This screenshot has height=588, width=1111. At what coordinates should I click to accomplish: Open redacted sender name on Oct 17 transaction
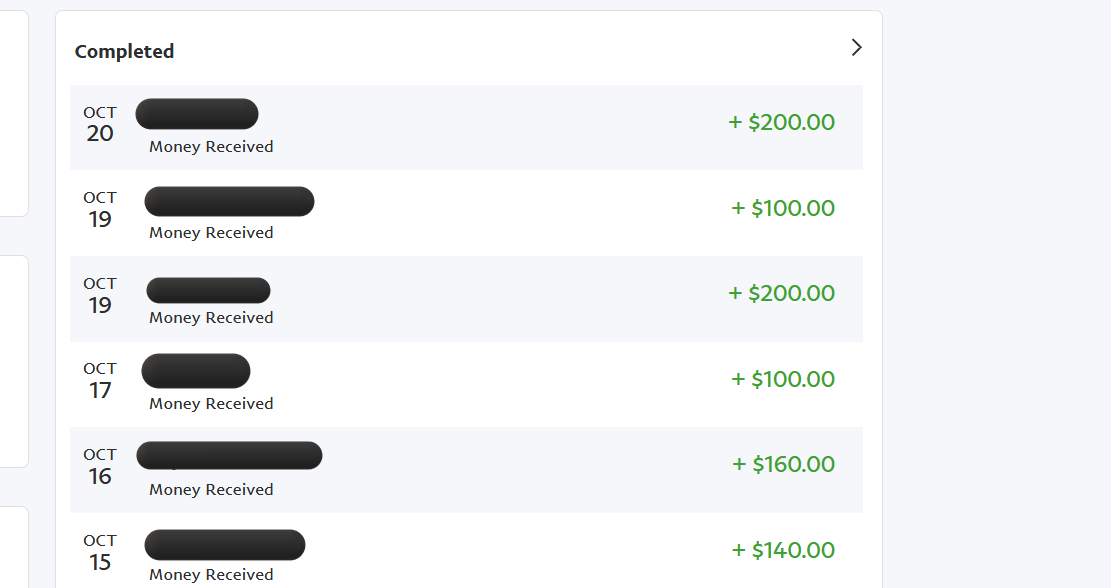pos(196,371)
